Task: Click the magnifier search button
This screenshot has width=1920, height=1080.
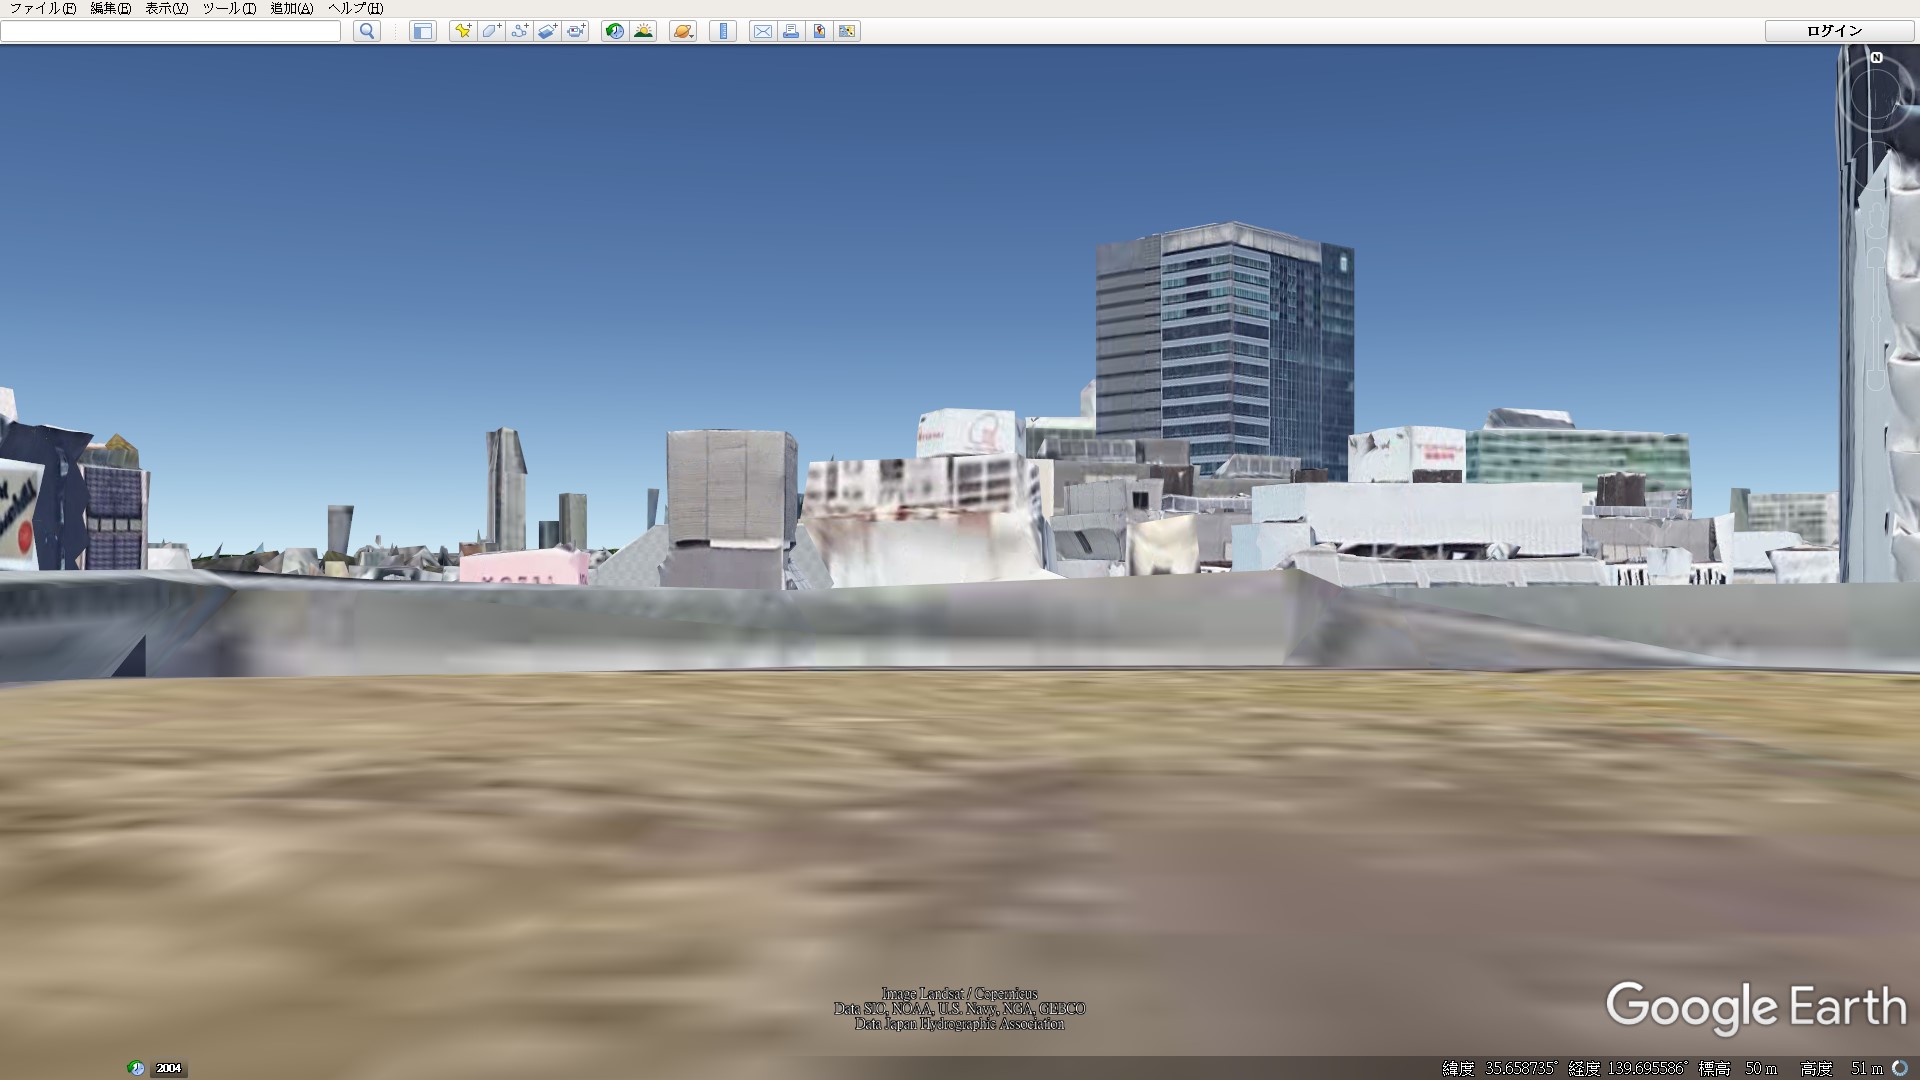Action: coord(367,31)
